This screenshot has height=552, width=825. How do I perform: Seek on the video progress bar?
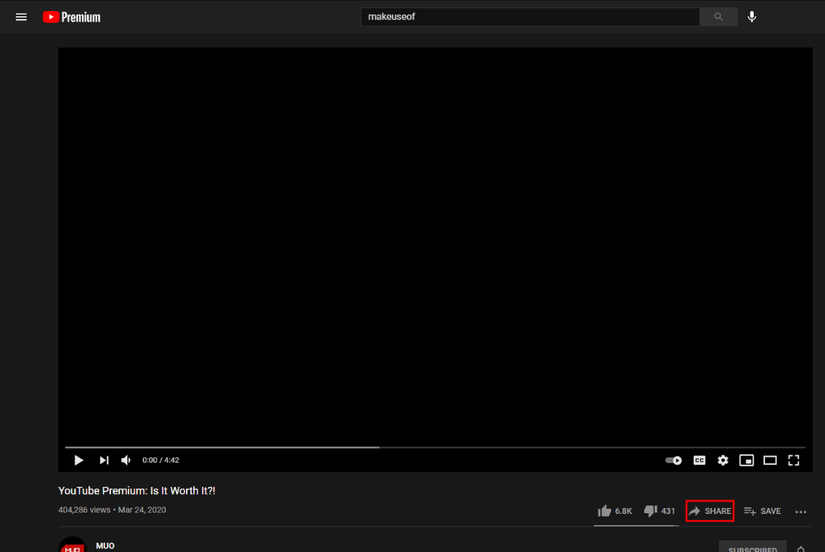tap(435, 447)
